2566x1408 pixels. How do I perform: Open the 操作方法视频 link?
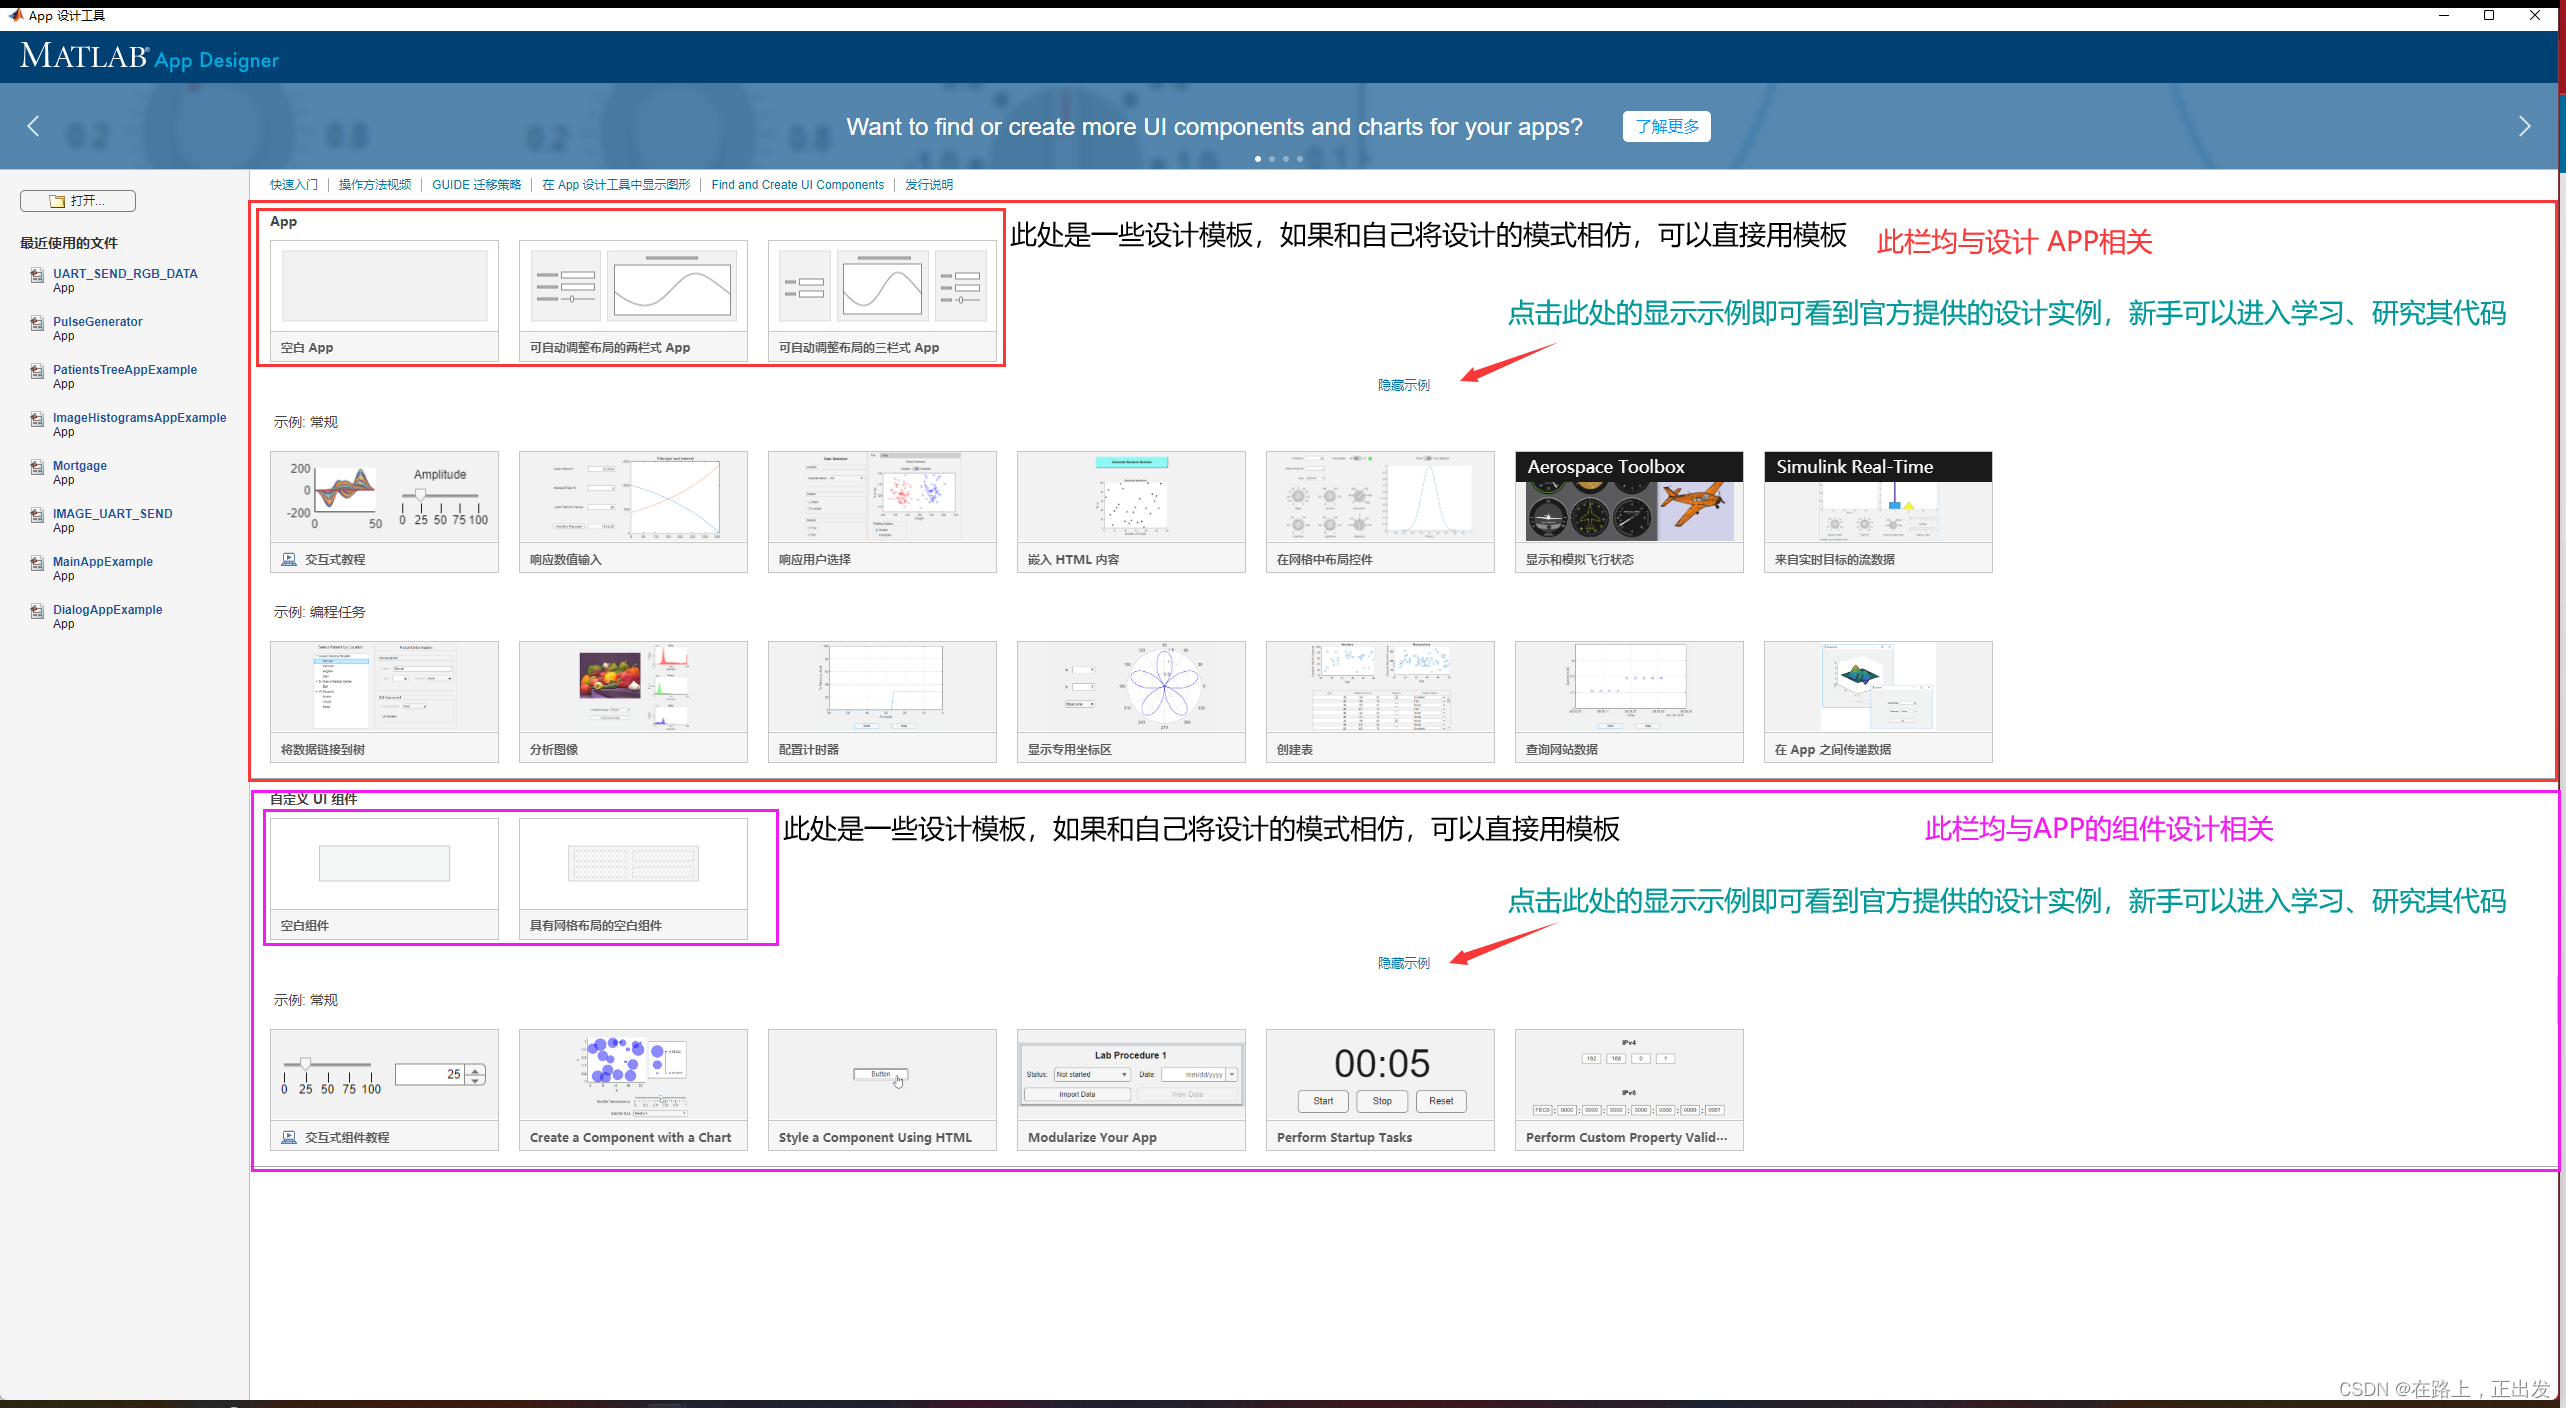point(375,185)
